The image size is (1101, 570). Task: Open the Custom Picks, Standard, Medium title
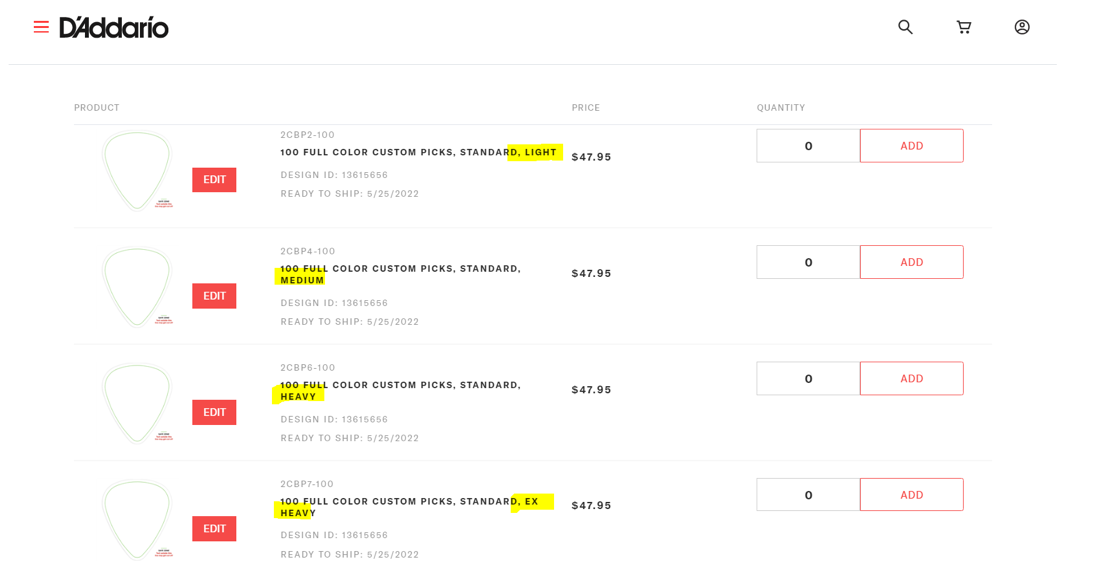click(400, 274)
